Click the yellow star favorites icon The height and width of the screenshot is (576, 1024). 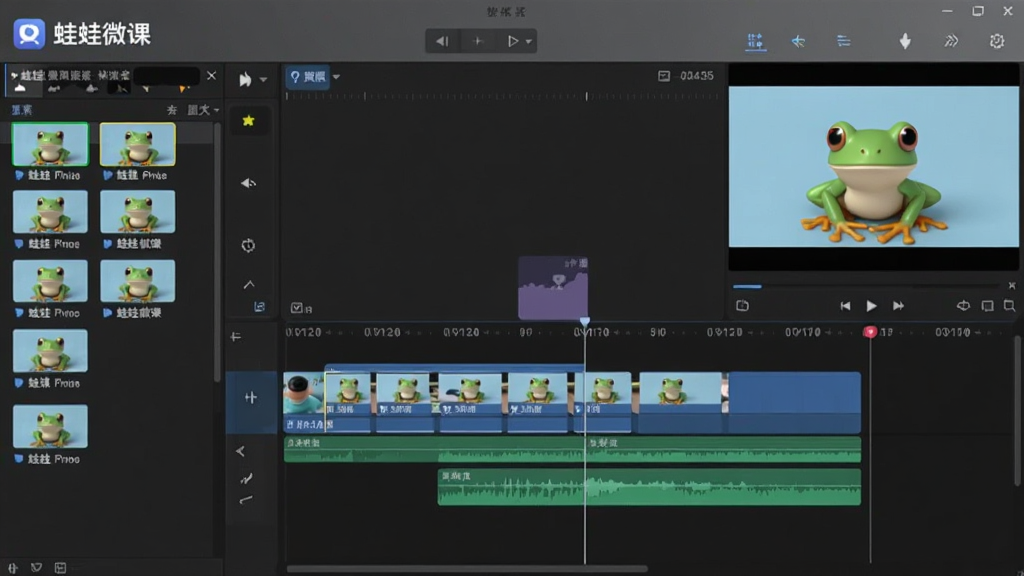pos(248,120)
